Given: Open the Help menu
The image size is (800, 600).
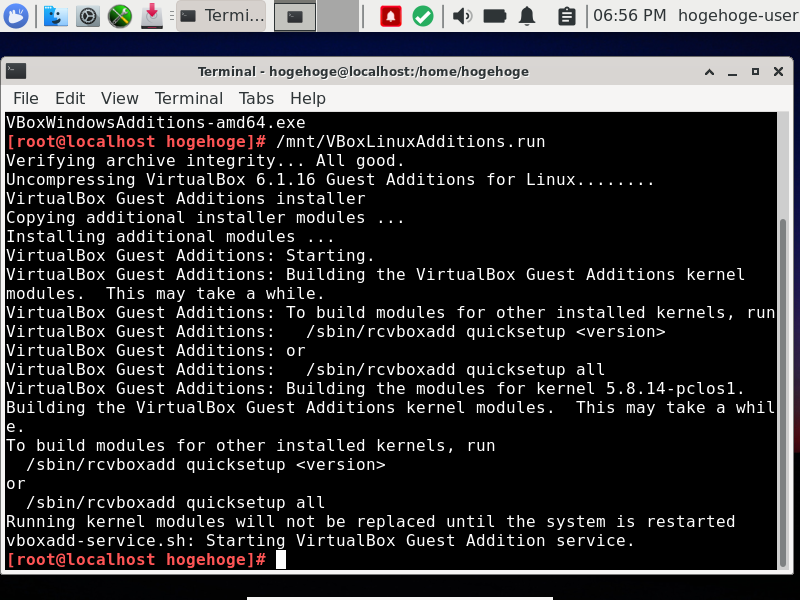Looking at the screenshot, I should click(308, 98).
